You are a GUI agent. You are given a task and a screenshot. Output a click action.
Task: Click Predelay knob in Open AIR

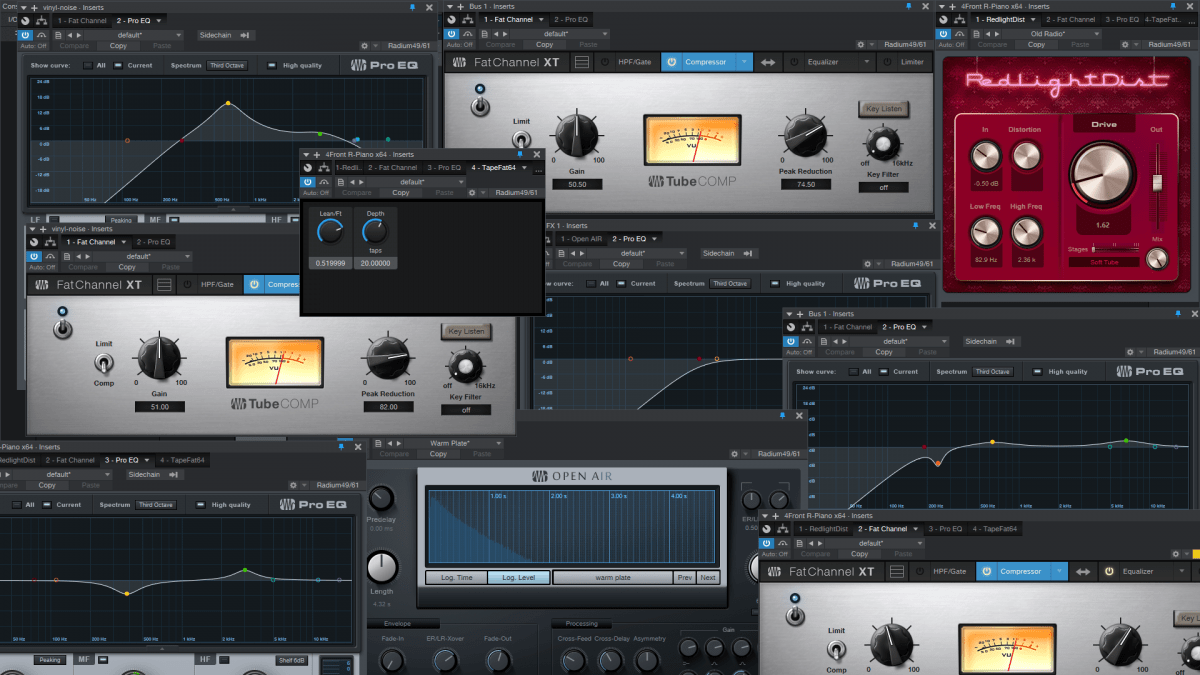click(x=381, y=499)
